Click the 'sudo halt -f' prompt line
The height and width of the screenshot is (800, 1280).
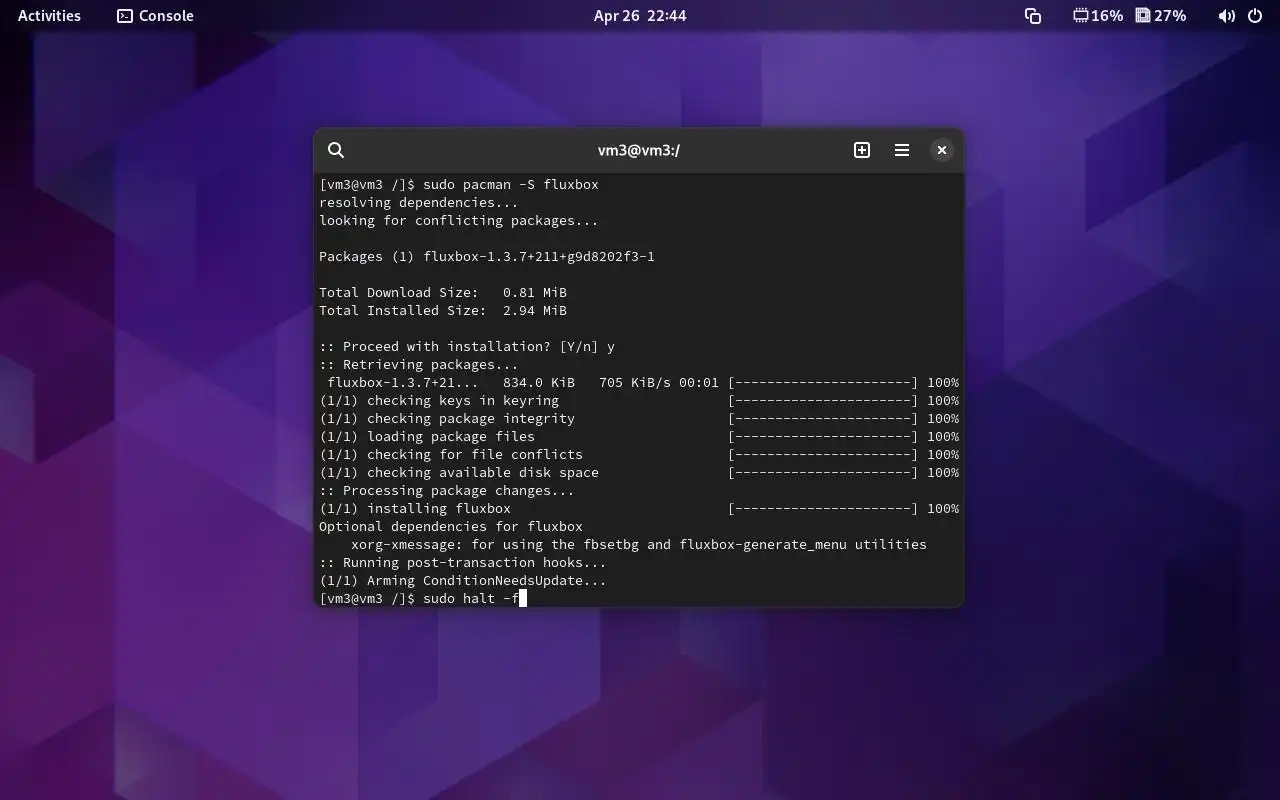421,599
